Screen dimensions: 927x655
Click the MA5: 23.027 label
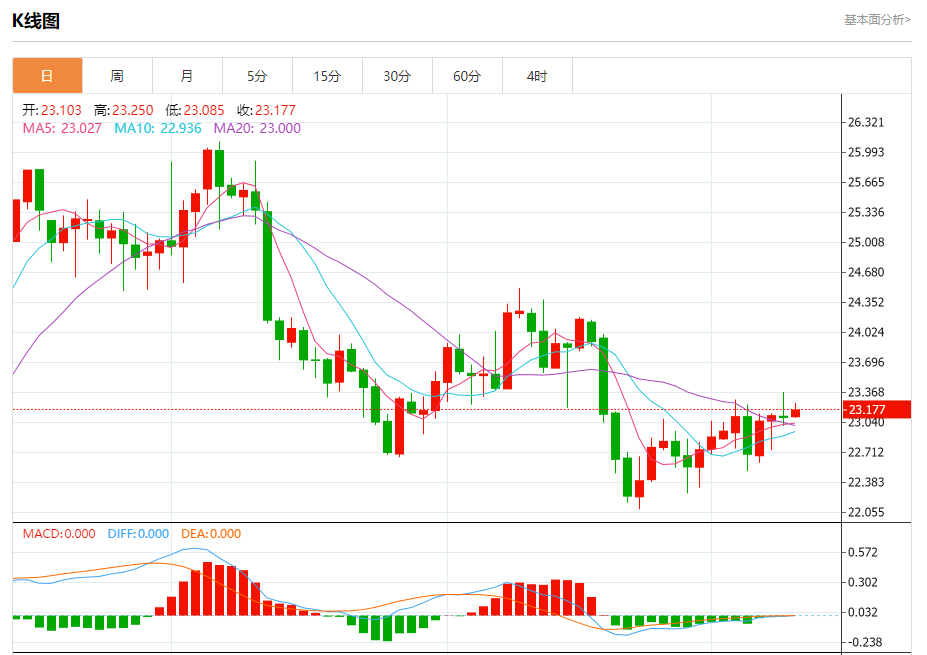tap(62, 128)
